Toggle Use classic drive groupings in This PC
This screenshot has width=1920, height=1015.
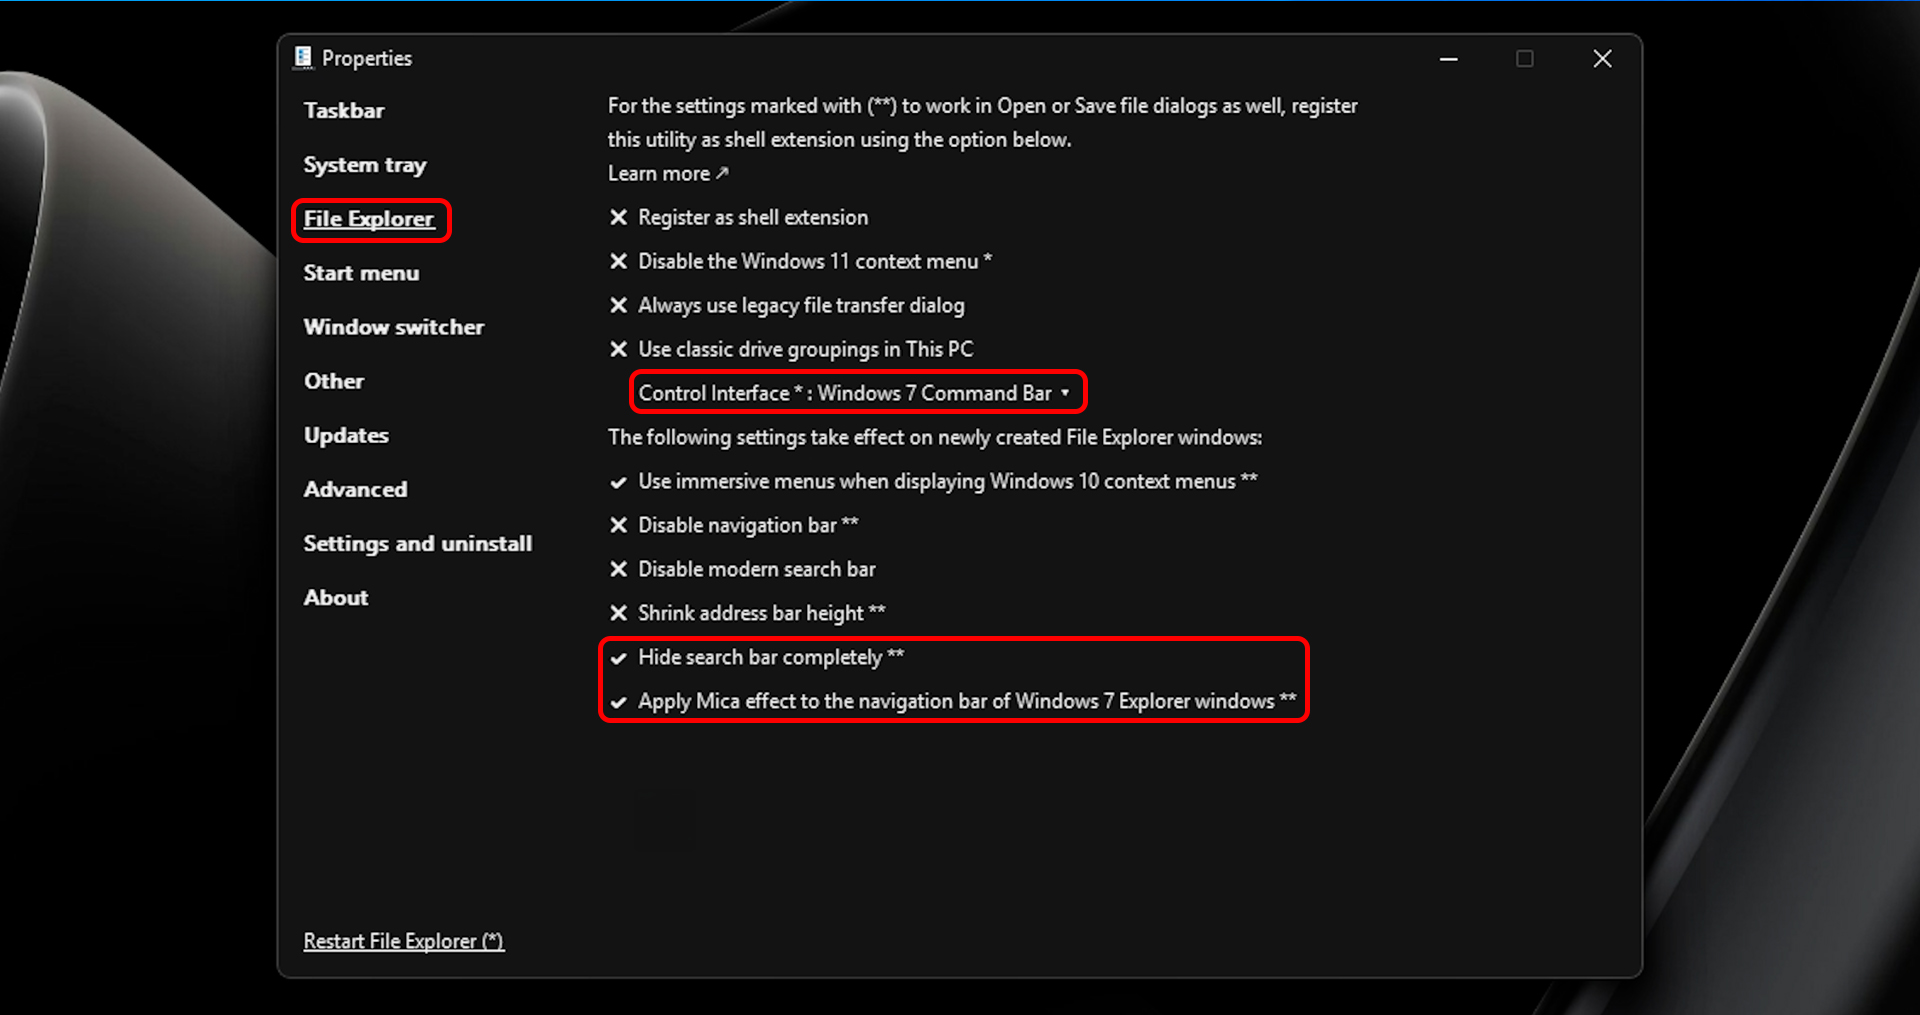pyautogui.click(x=805, y=349)
